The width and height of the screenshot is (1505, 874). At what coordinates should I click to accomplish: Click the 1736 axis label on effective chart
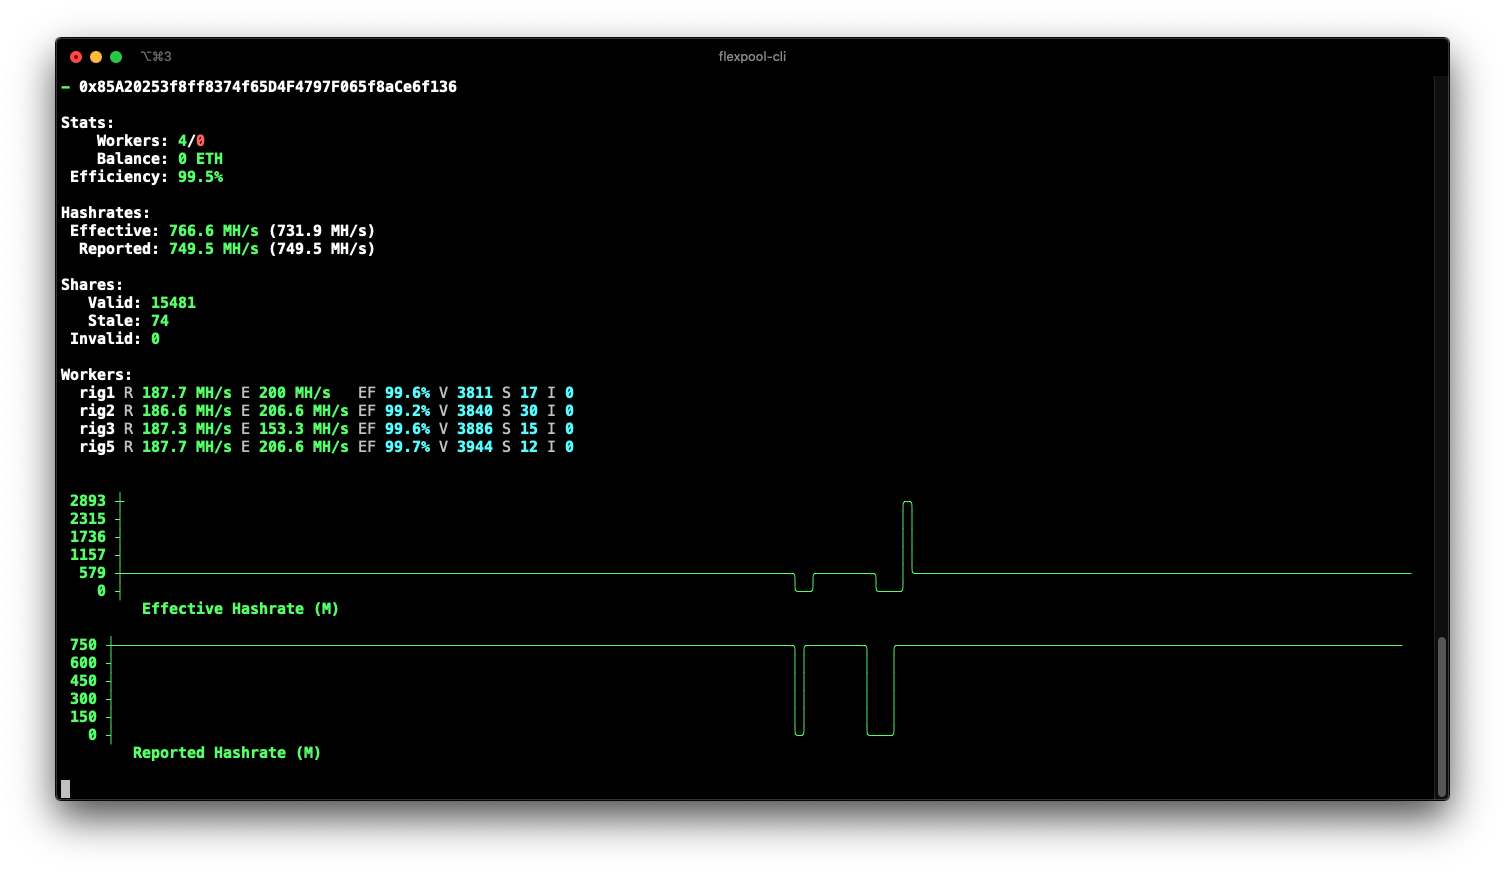point(88,537)
